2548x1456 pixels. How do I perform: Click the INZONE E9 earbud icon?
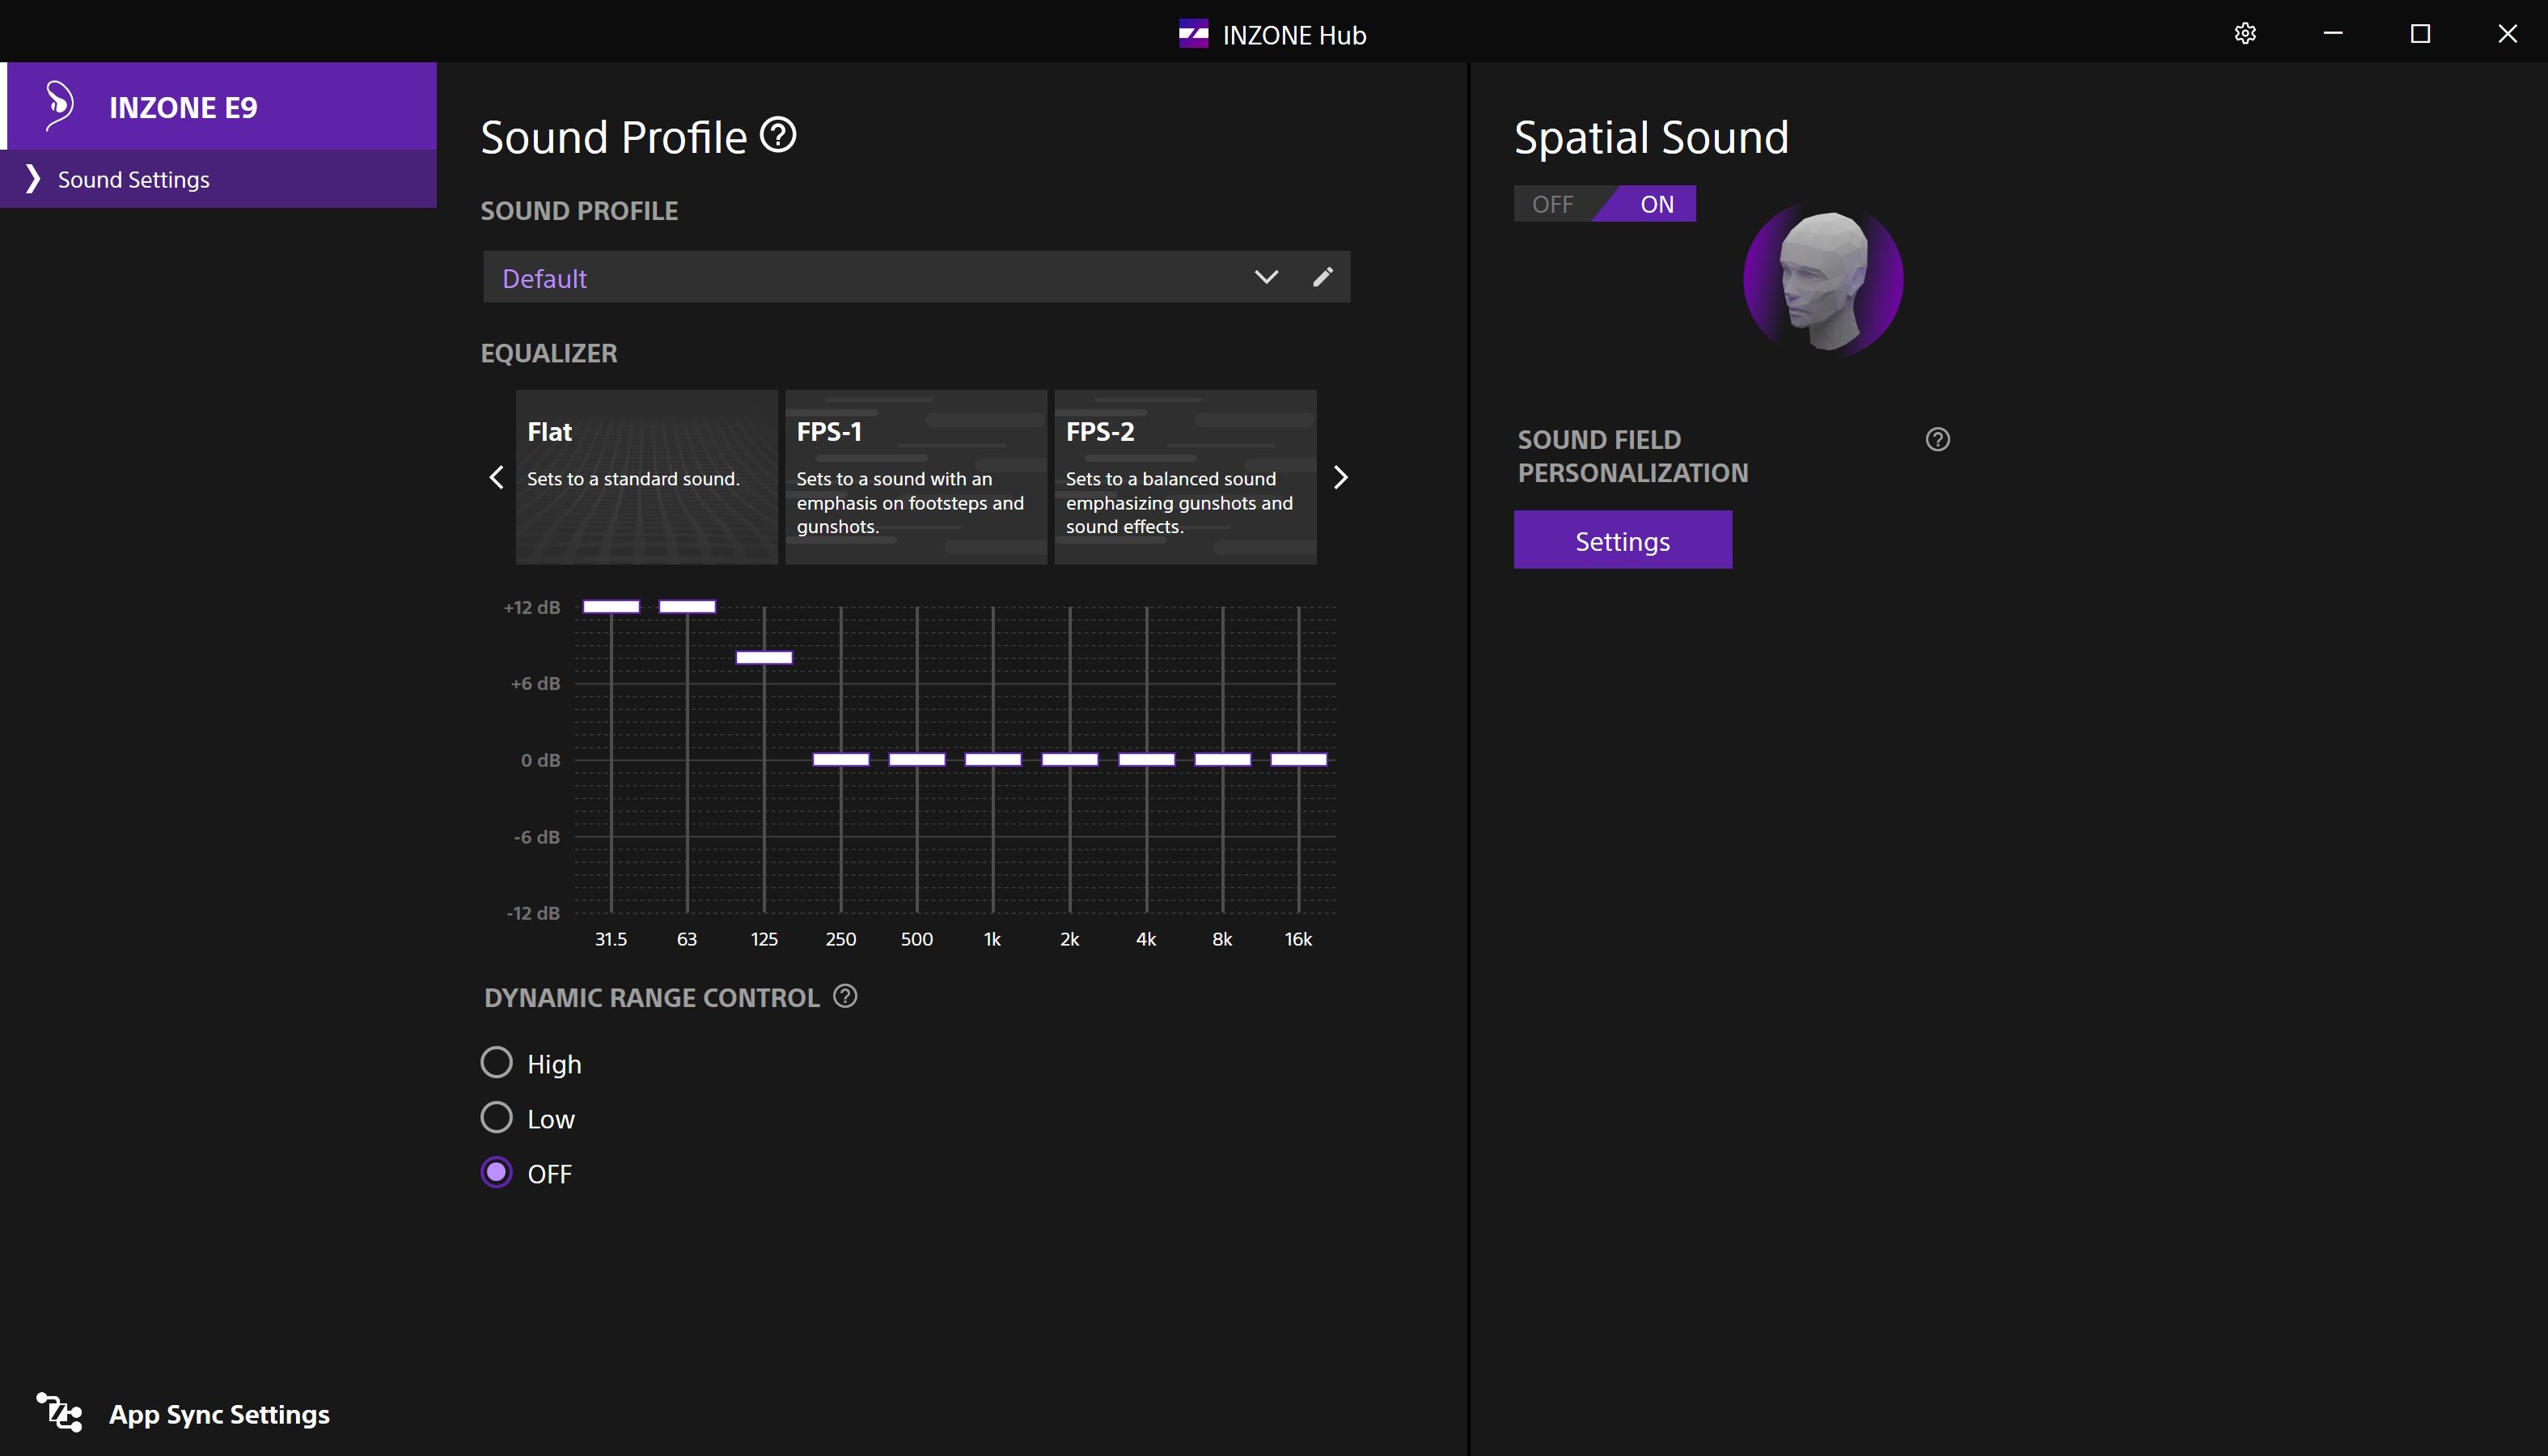click(x=59, y=105)
